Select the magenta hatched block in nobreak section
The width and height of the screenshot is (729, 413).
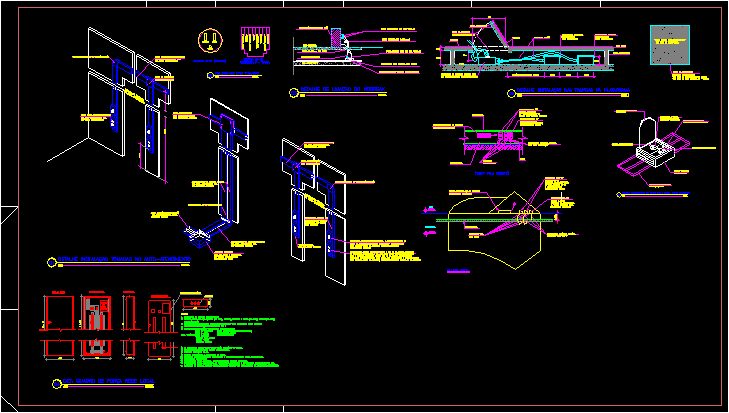[336, 37]
